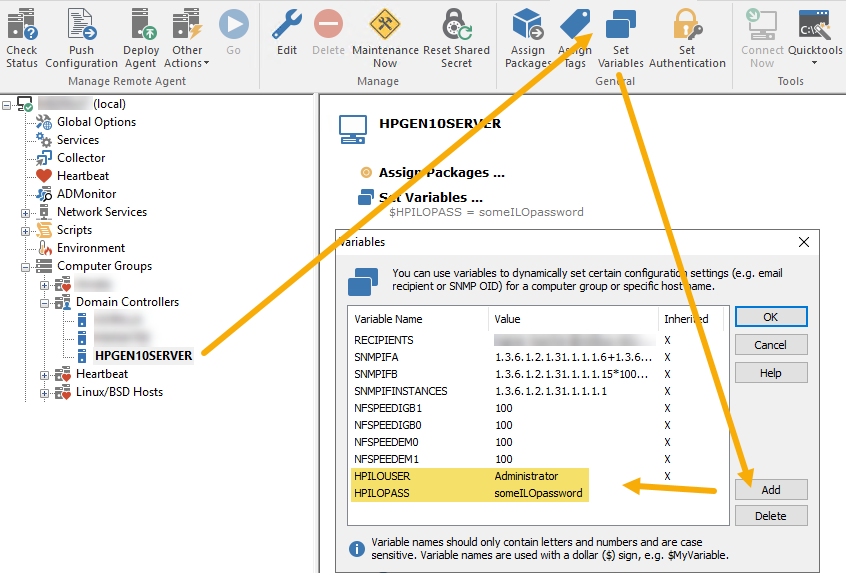Collapse the (local) root node

[6, 105]
